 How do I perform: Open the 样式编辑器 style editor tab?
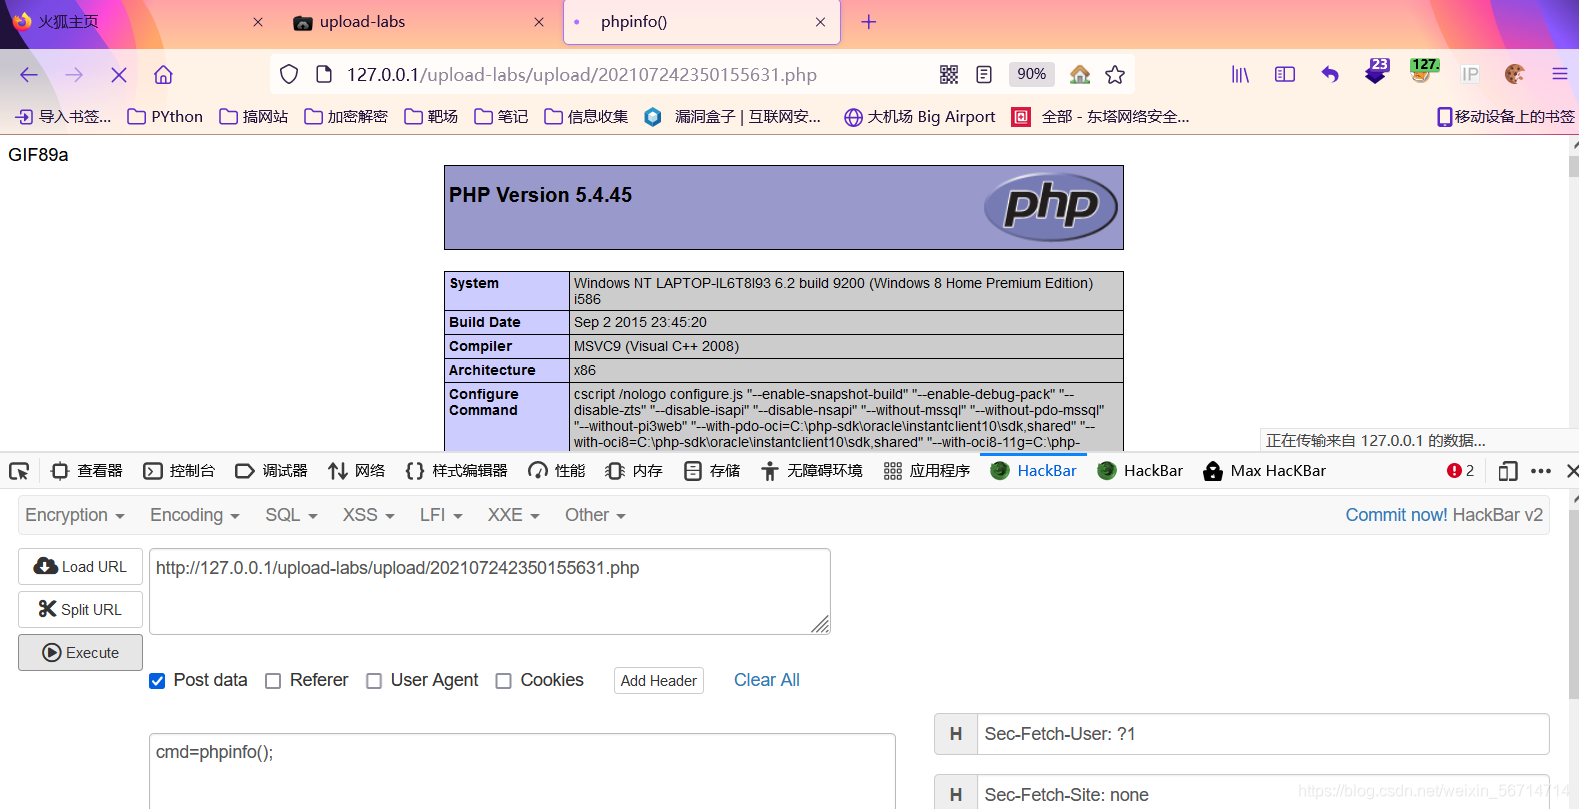[x=456, y=471]
